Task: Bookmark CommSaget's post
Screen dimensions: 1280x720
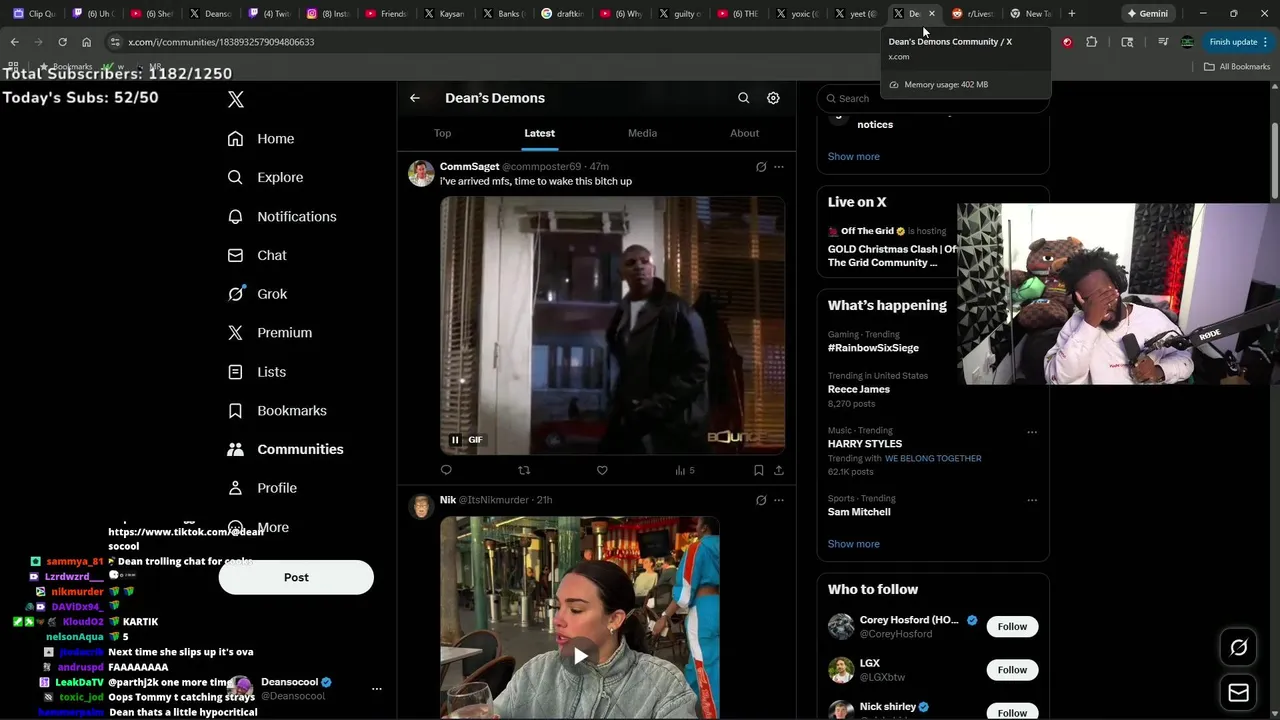Action: (759, 470)
